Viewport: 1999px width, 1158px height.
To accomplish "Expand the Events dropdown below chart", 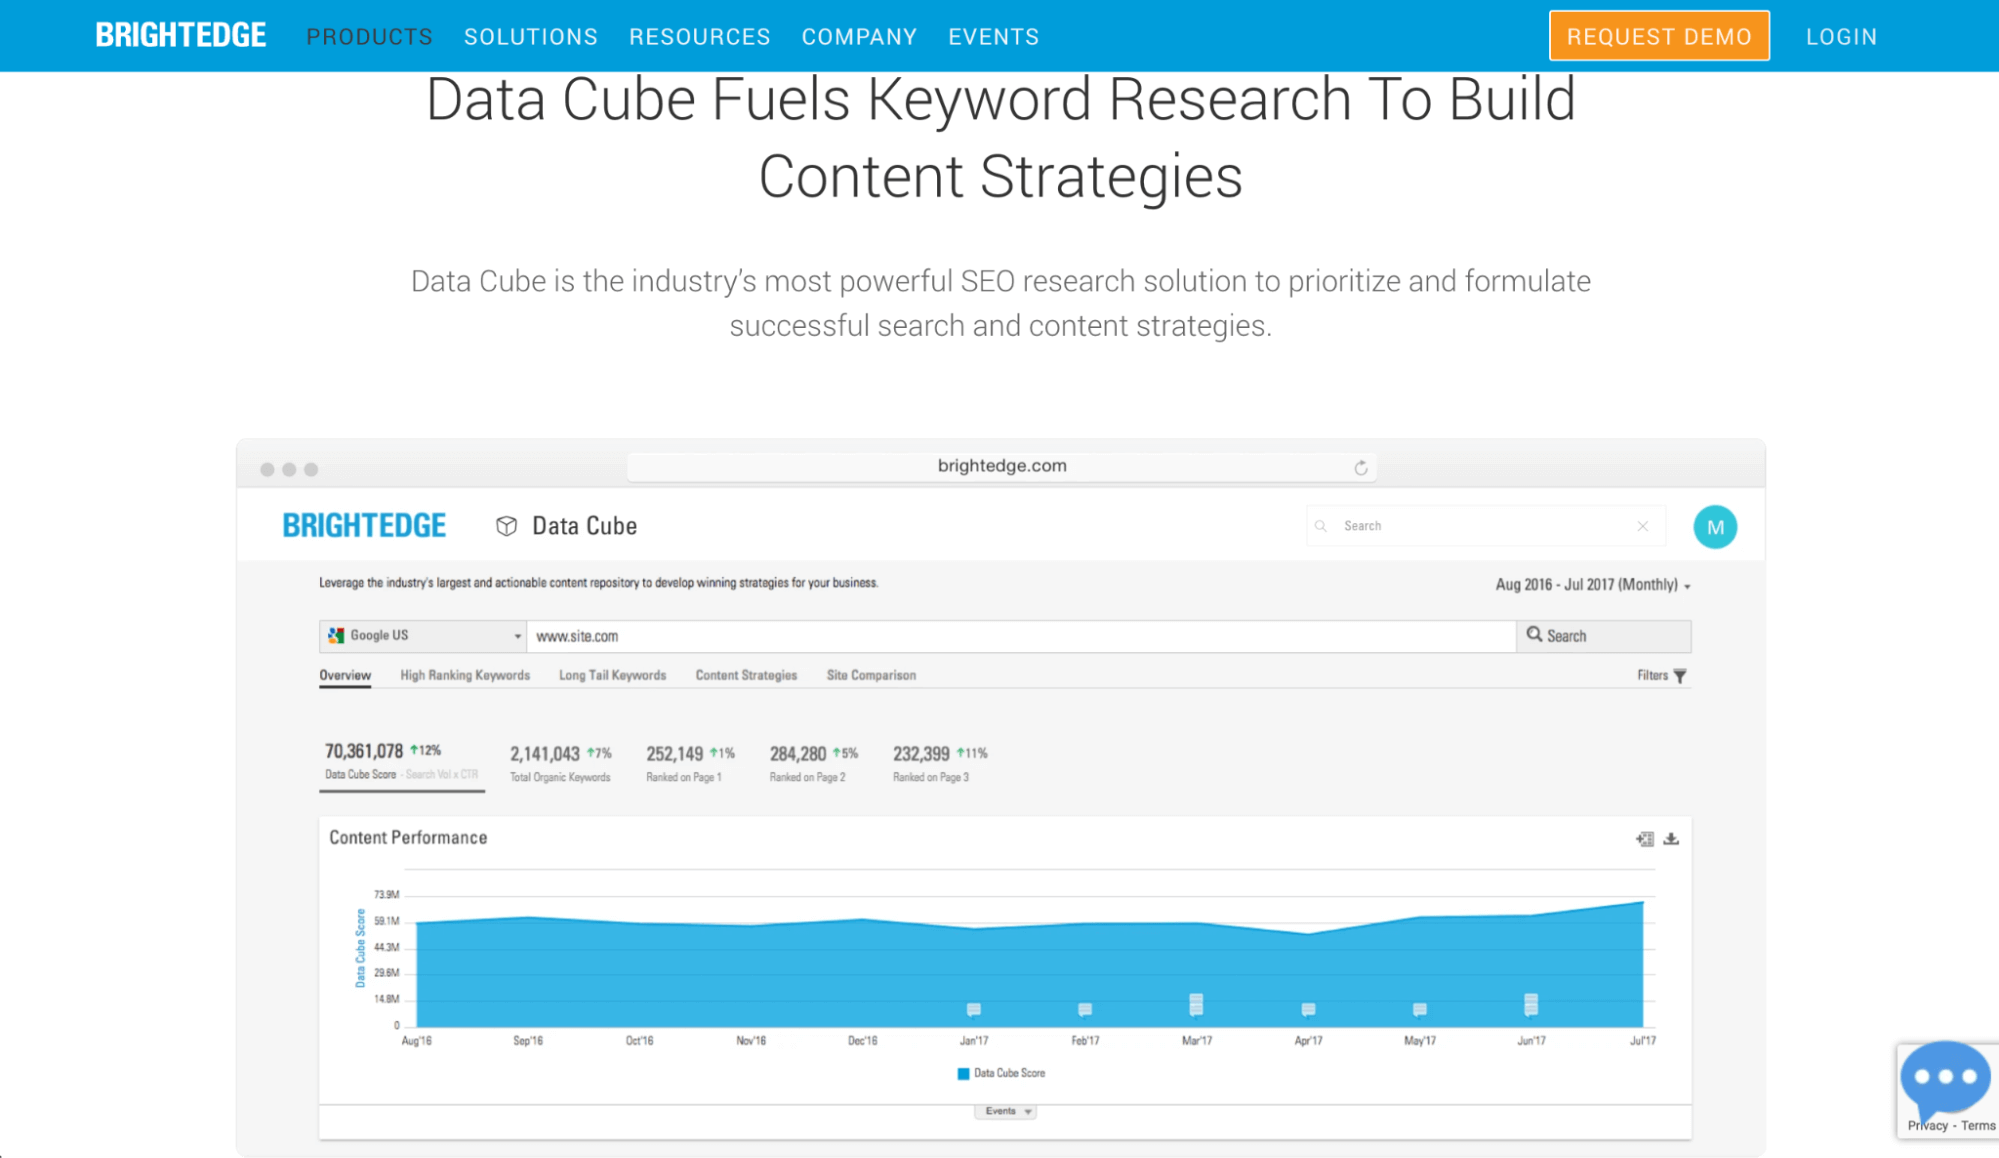I will click(1006, 1112).
